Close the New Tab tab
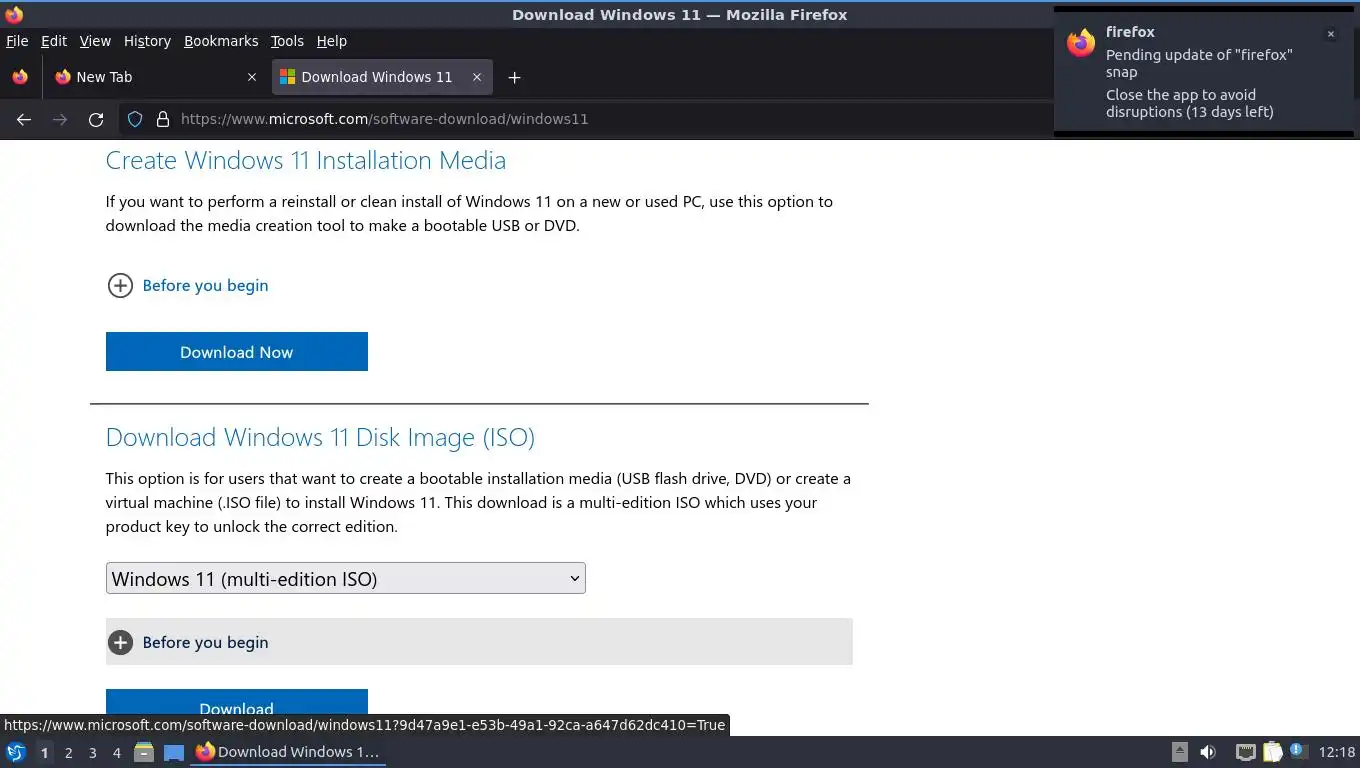 click(251, 77)
